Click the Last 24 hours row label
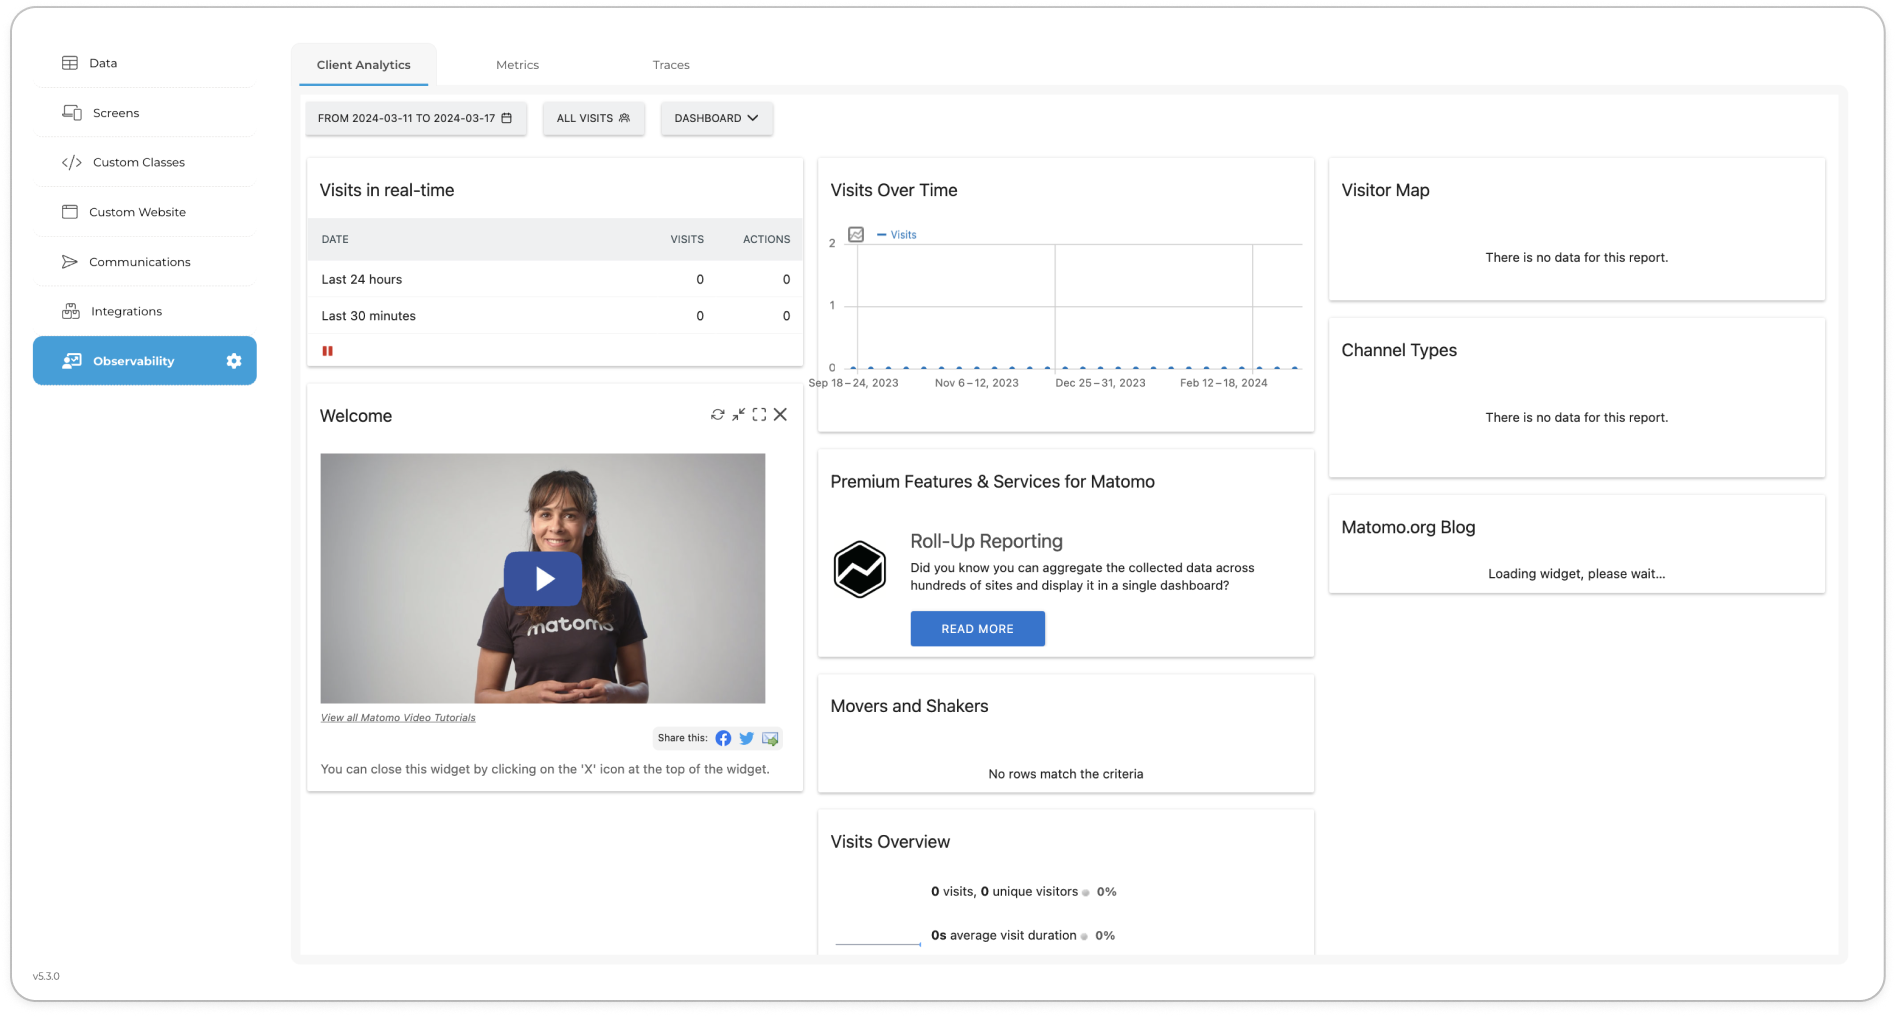The width and height of the screenshot is (1896, 1016). coord(362,280)
